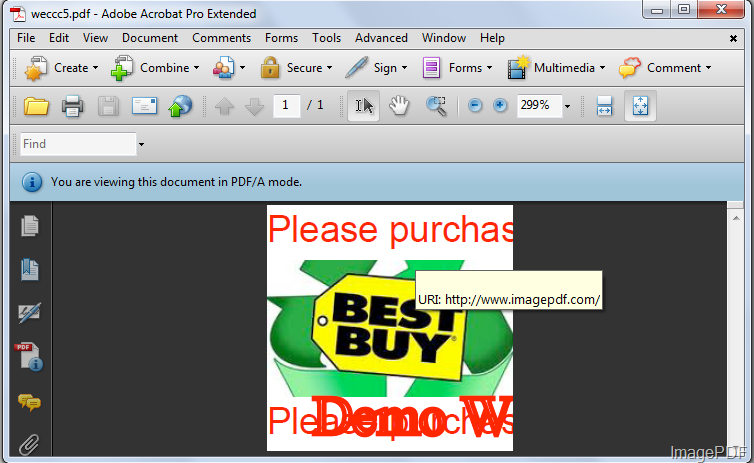Open the Advanced menu

coord(381,38)
